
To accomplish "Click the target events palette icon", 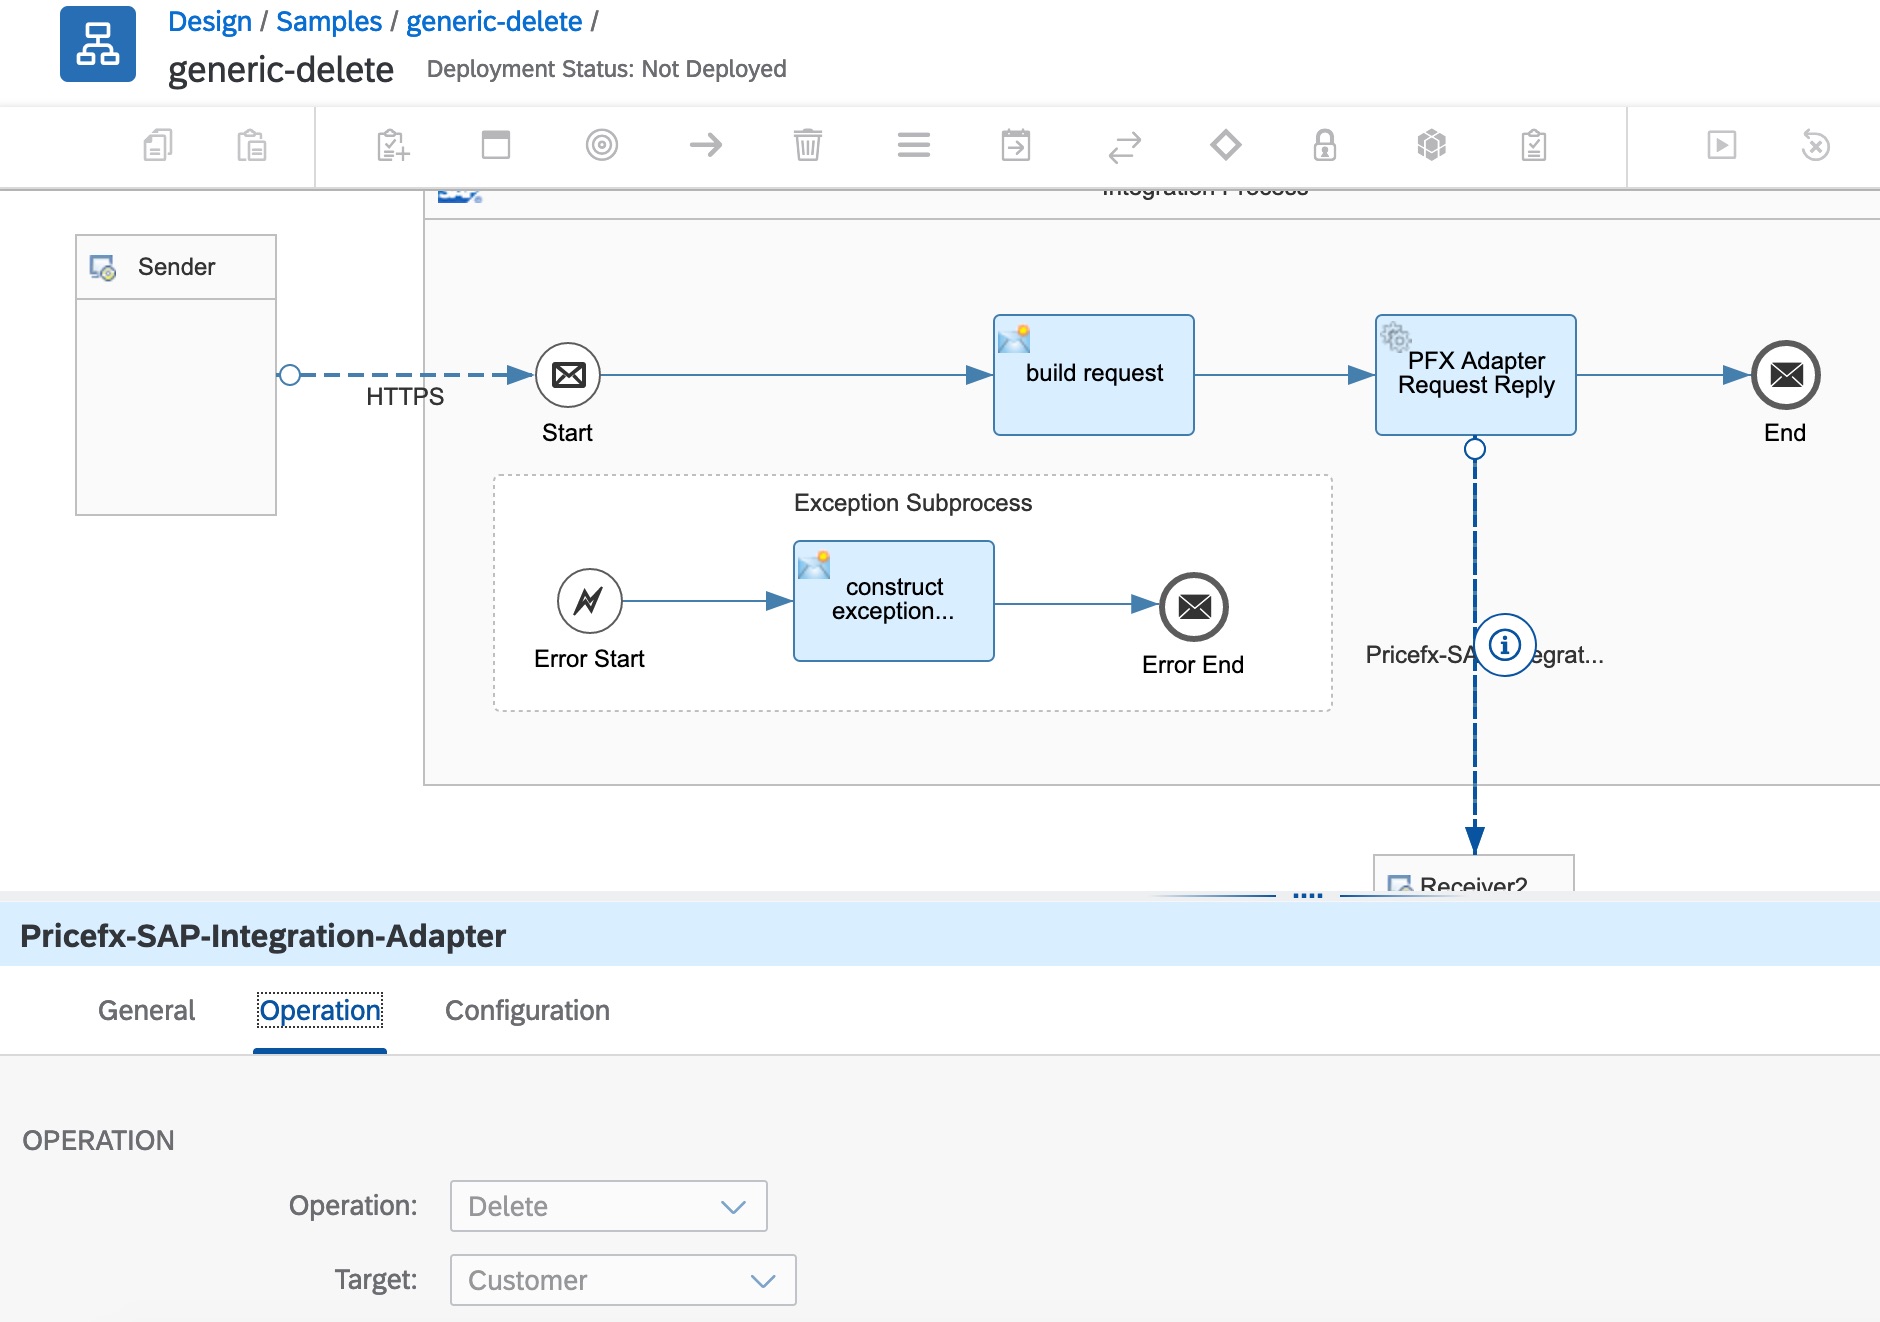I will click(x=601, y=146).
